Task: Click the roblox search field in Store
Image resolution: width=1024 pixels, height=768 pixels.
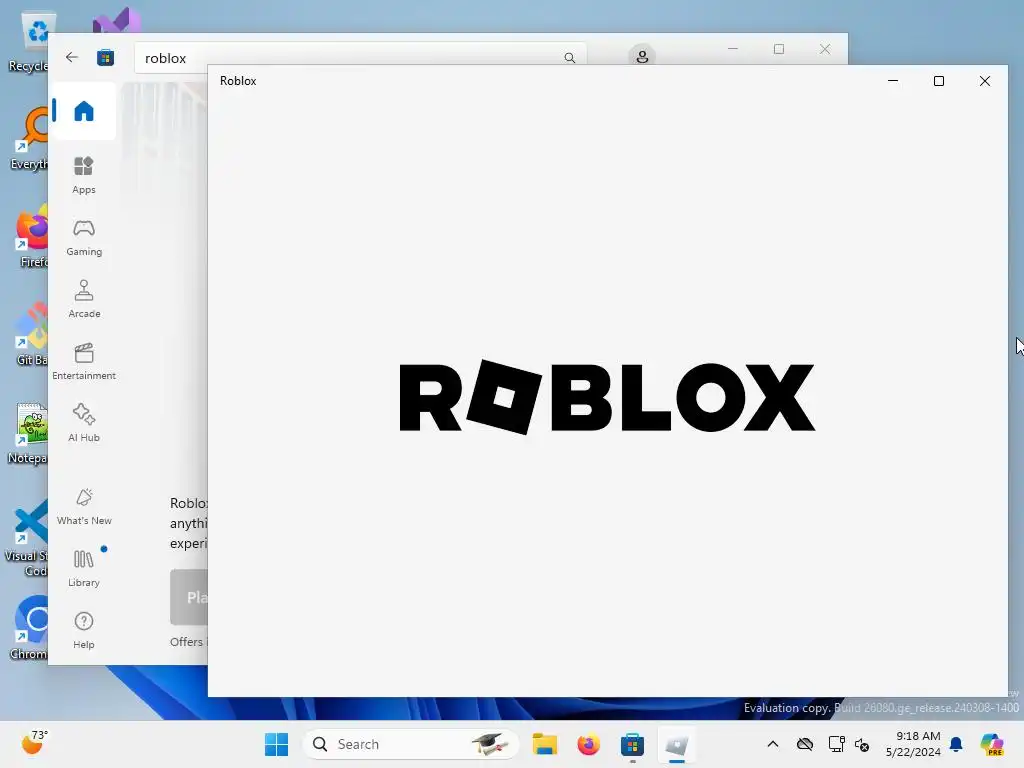Action: [360, 57]
